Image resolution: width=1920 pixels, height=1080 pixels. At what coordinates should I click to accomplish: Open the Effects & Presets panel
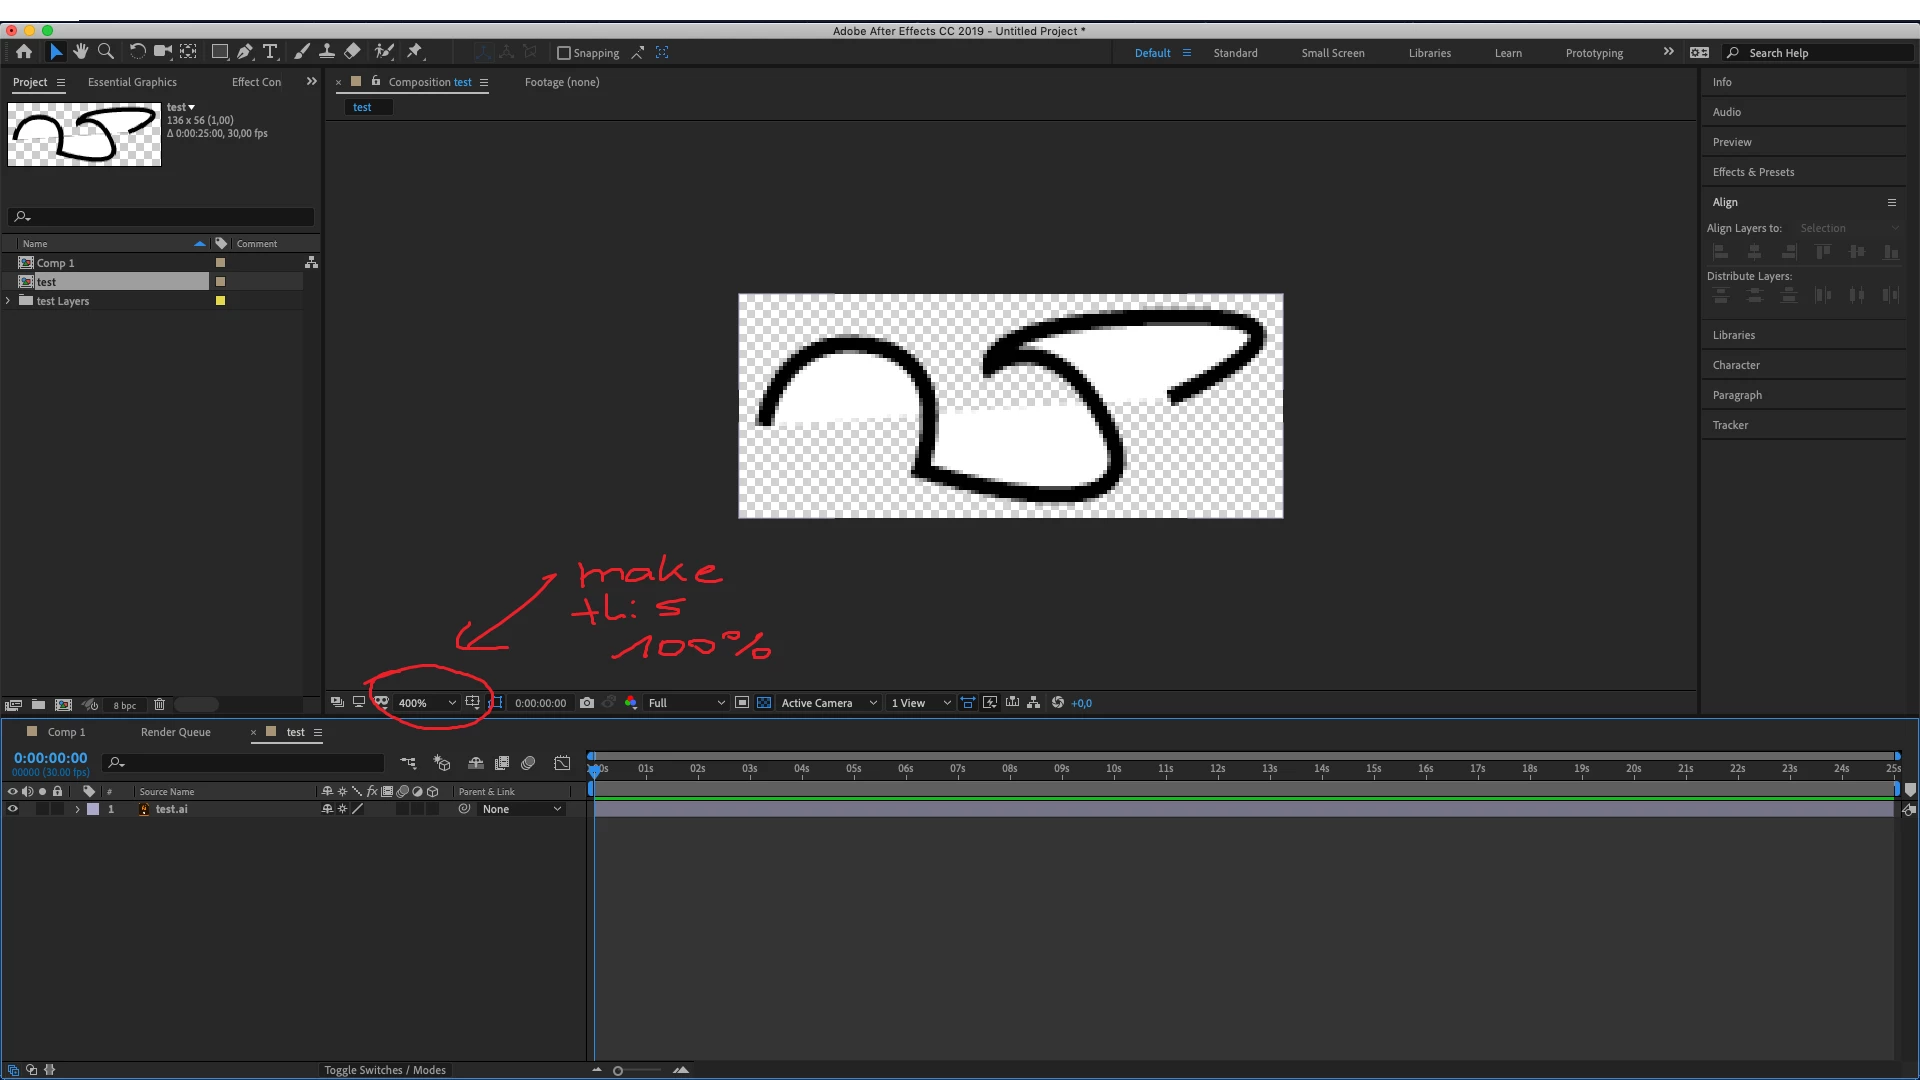(x=1753, y=172)
